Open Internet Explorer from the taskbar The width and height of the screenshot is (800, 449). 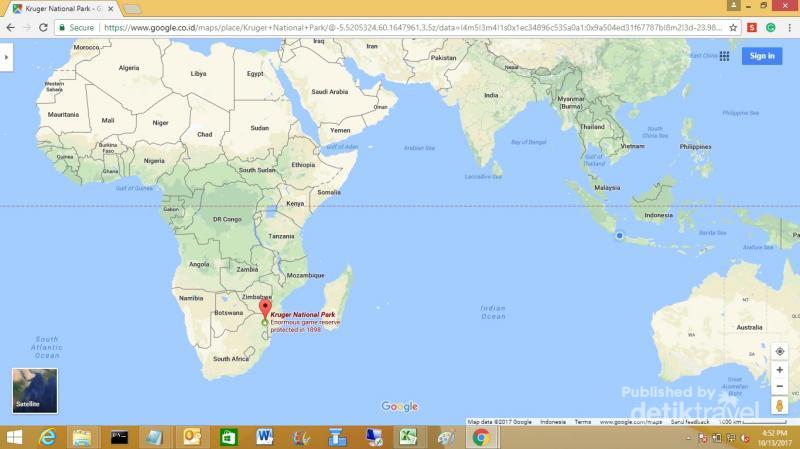pos(47,437)
